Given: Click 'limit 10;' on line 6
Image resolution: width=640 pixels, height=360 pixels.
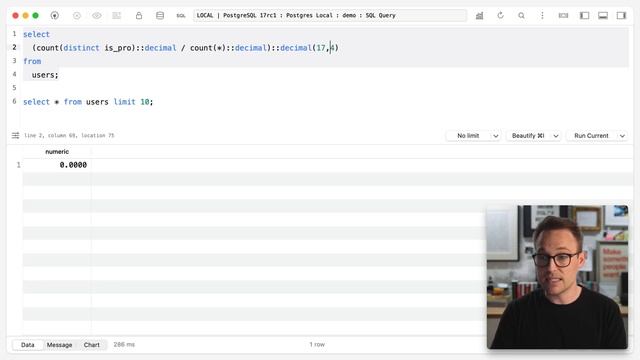Looking at the screenshot, I should [x=133, y=102].
